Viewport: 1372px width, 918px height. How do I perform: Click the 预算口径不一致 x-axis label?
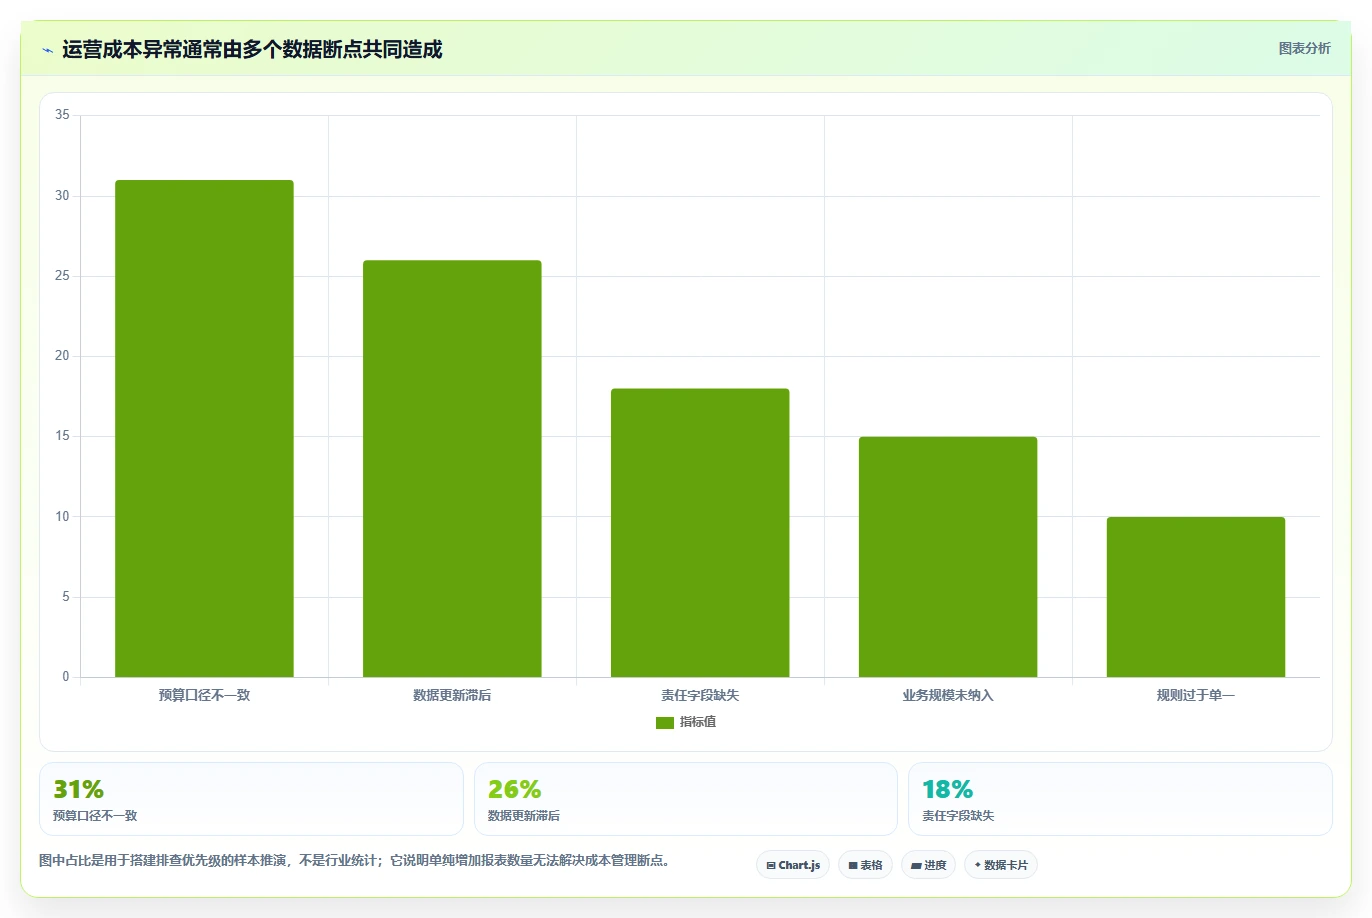tap(204, 695)
